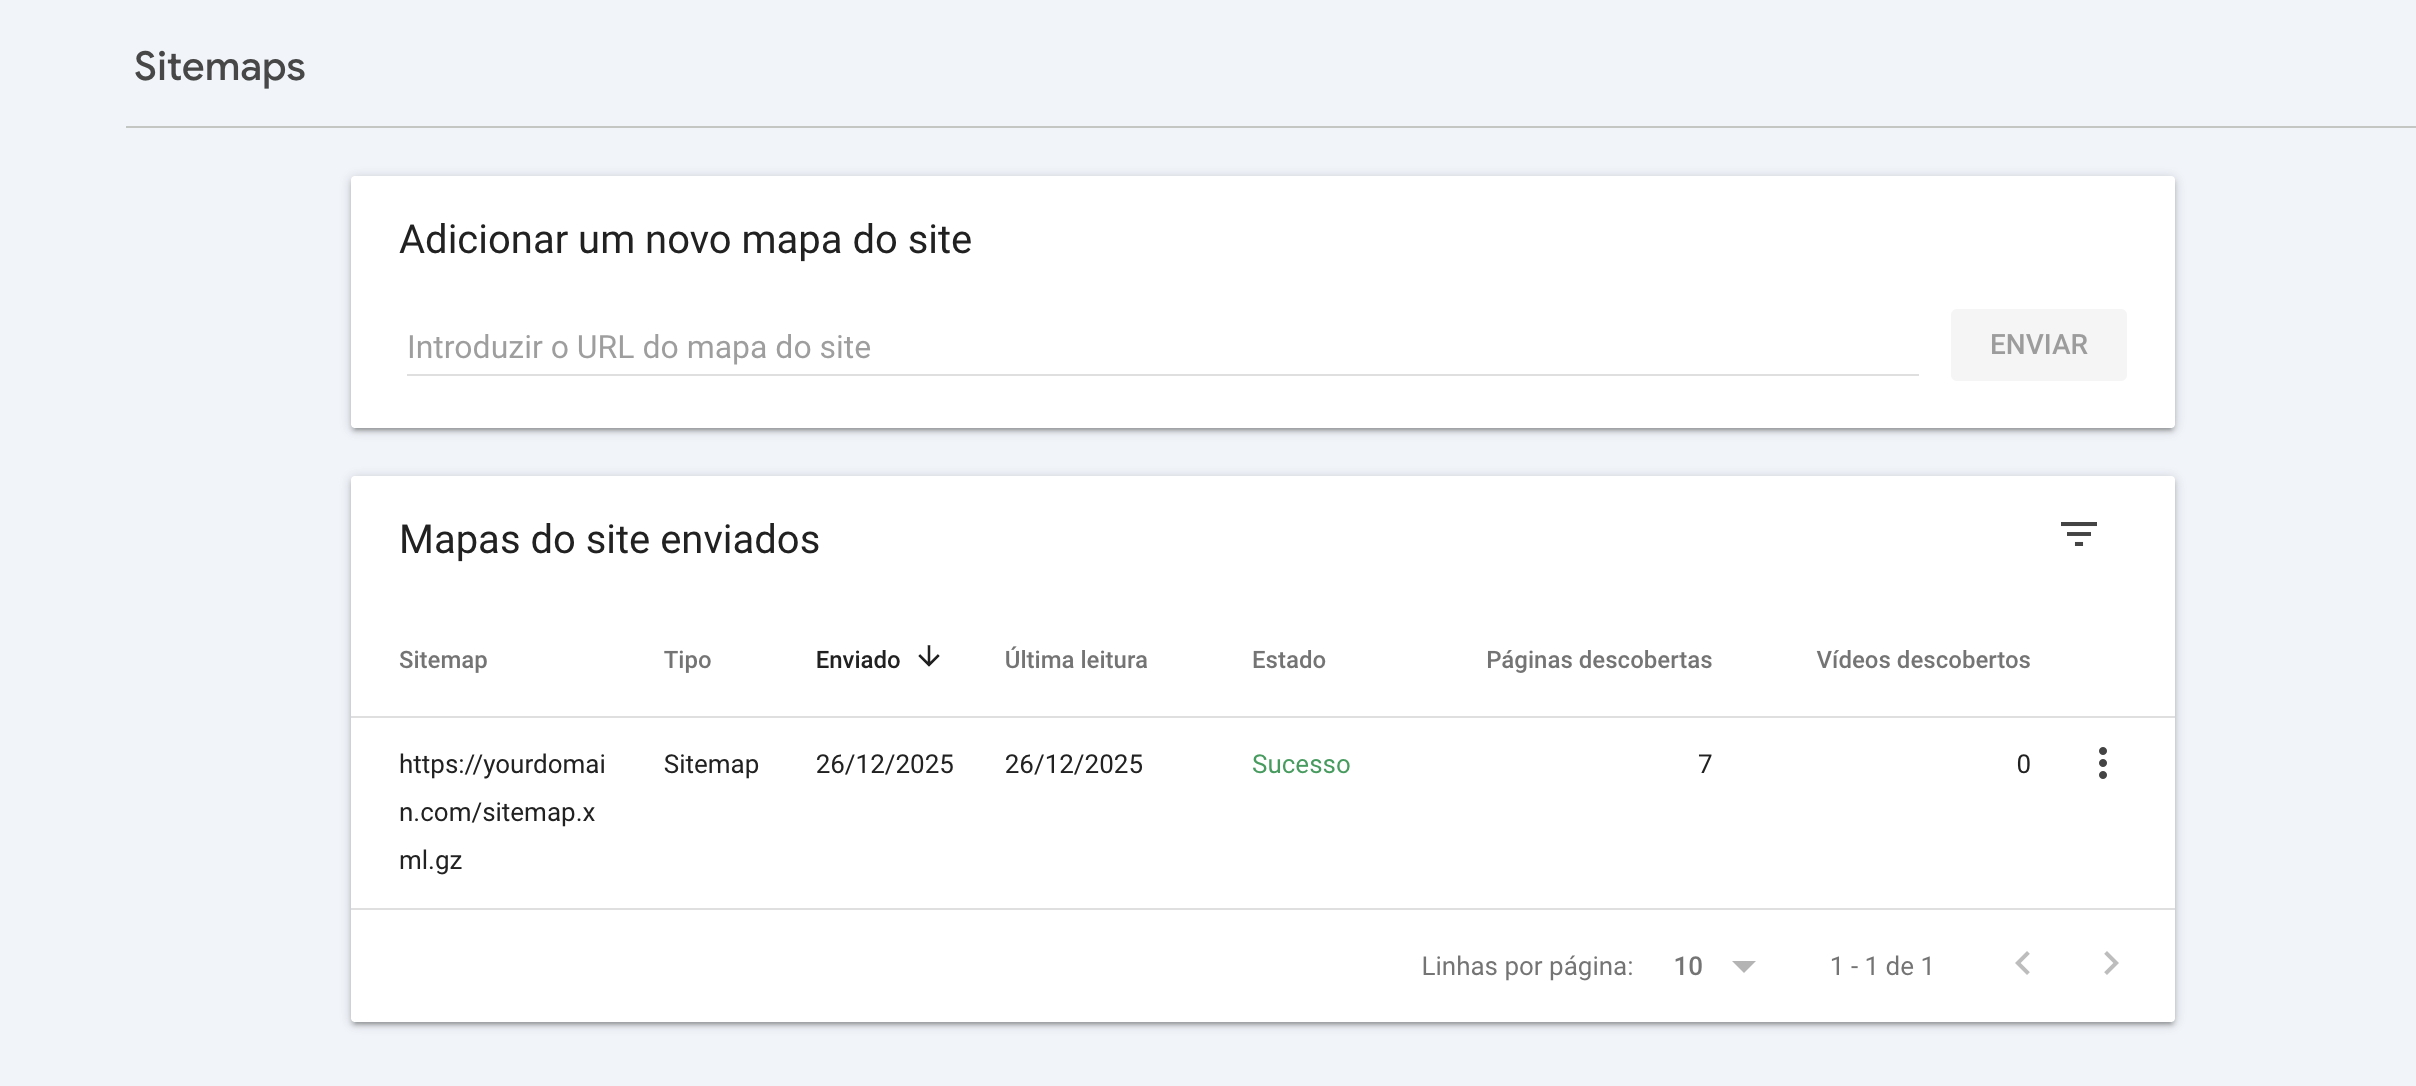Change rows per page via the 10 selector
The width and height of the screenshot is (2416, 1086).
click(1687, 964)
